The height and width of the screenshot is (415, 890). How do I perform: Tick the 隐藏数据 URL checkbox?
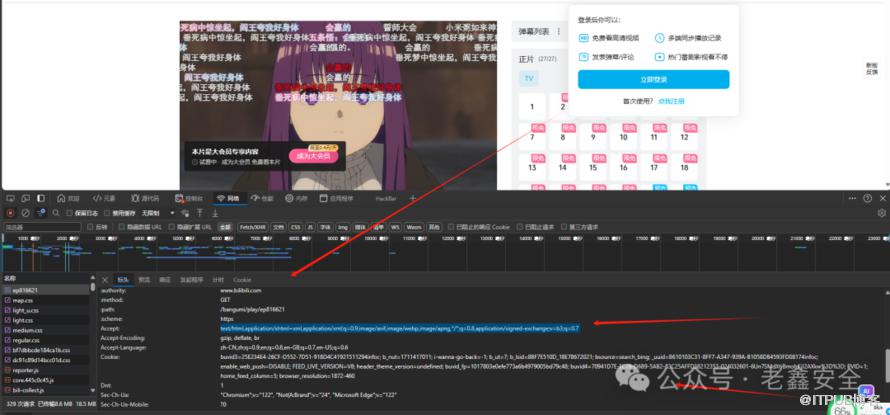[122, 227]
